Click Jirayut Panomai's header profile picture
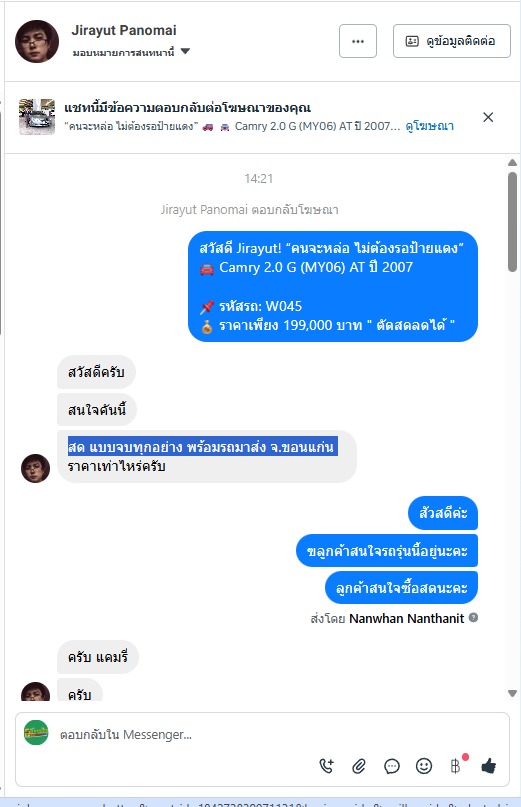 coord(37,41)
